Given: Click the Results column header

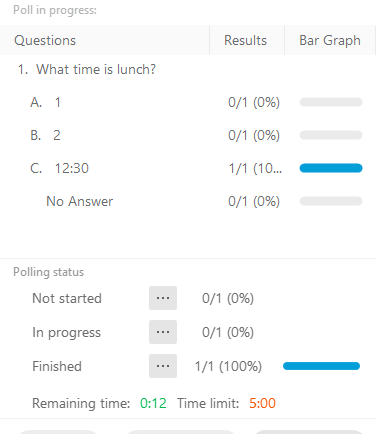Looking at the screenshot, I should click(x=245, y=40).
